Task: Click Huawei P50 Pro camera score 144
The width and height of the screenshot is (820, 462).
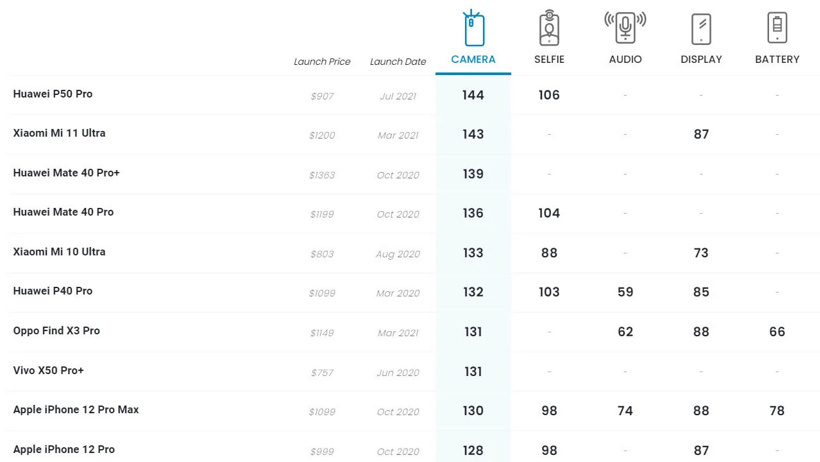Action: tap(473, 95)
